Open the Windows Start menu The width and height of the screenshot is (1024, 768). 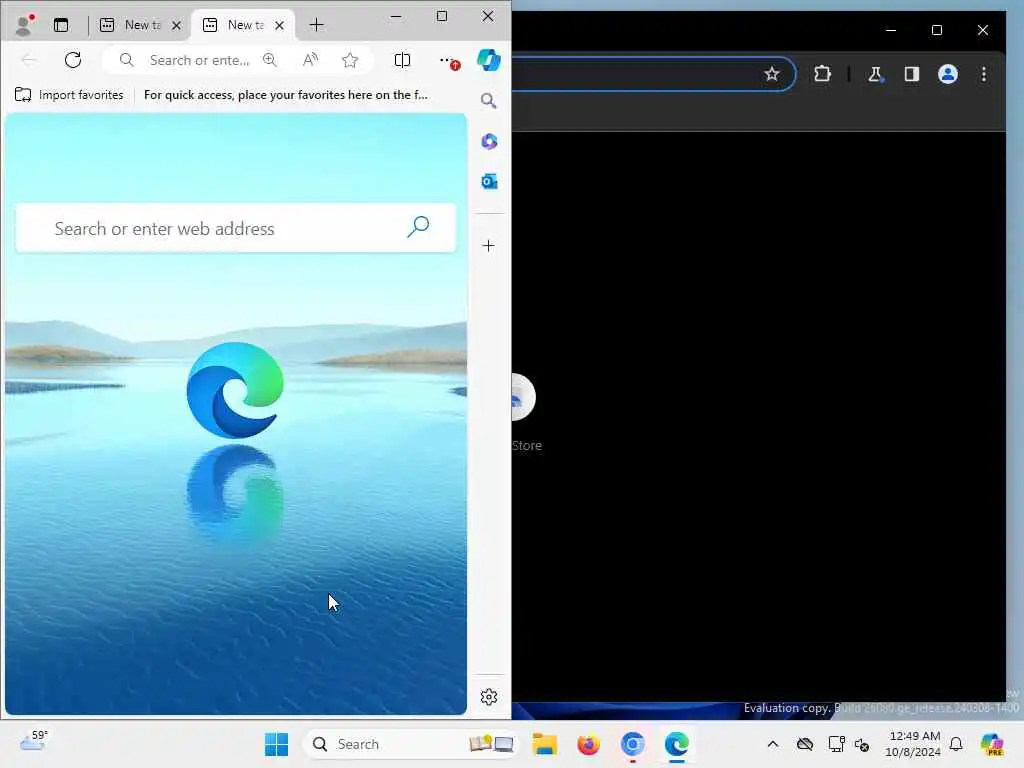click(x=276, y=744)
